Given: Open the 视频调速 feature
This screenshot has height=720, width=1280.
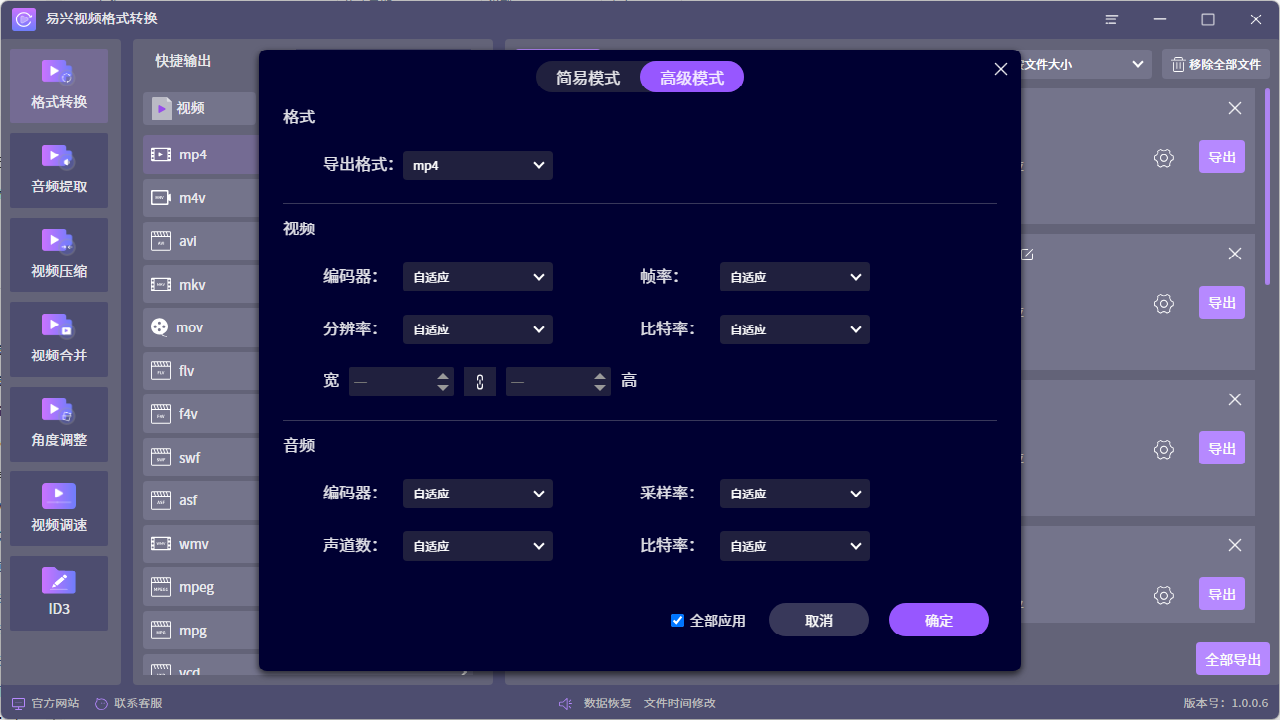Looking at the screenshot, I should [x=58, y=508].
